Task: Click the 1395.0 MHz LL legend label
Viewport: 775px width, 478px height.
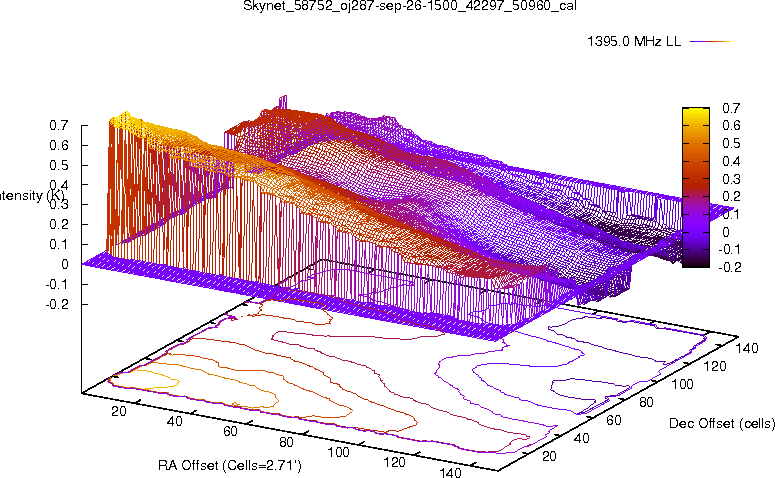Action: click(x=634, y=42)
